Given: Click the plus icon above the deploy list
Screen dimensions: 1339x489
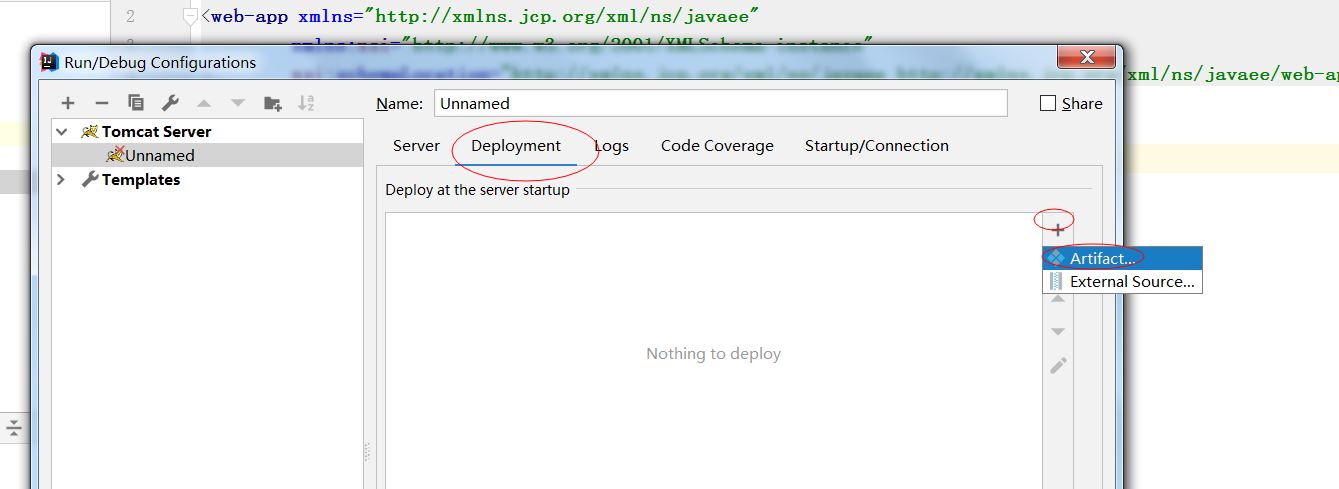Looking at the screenshot, I should pyautogui.click(x=1058, y=229).
